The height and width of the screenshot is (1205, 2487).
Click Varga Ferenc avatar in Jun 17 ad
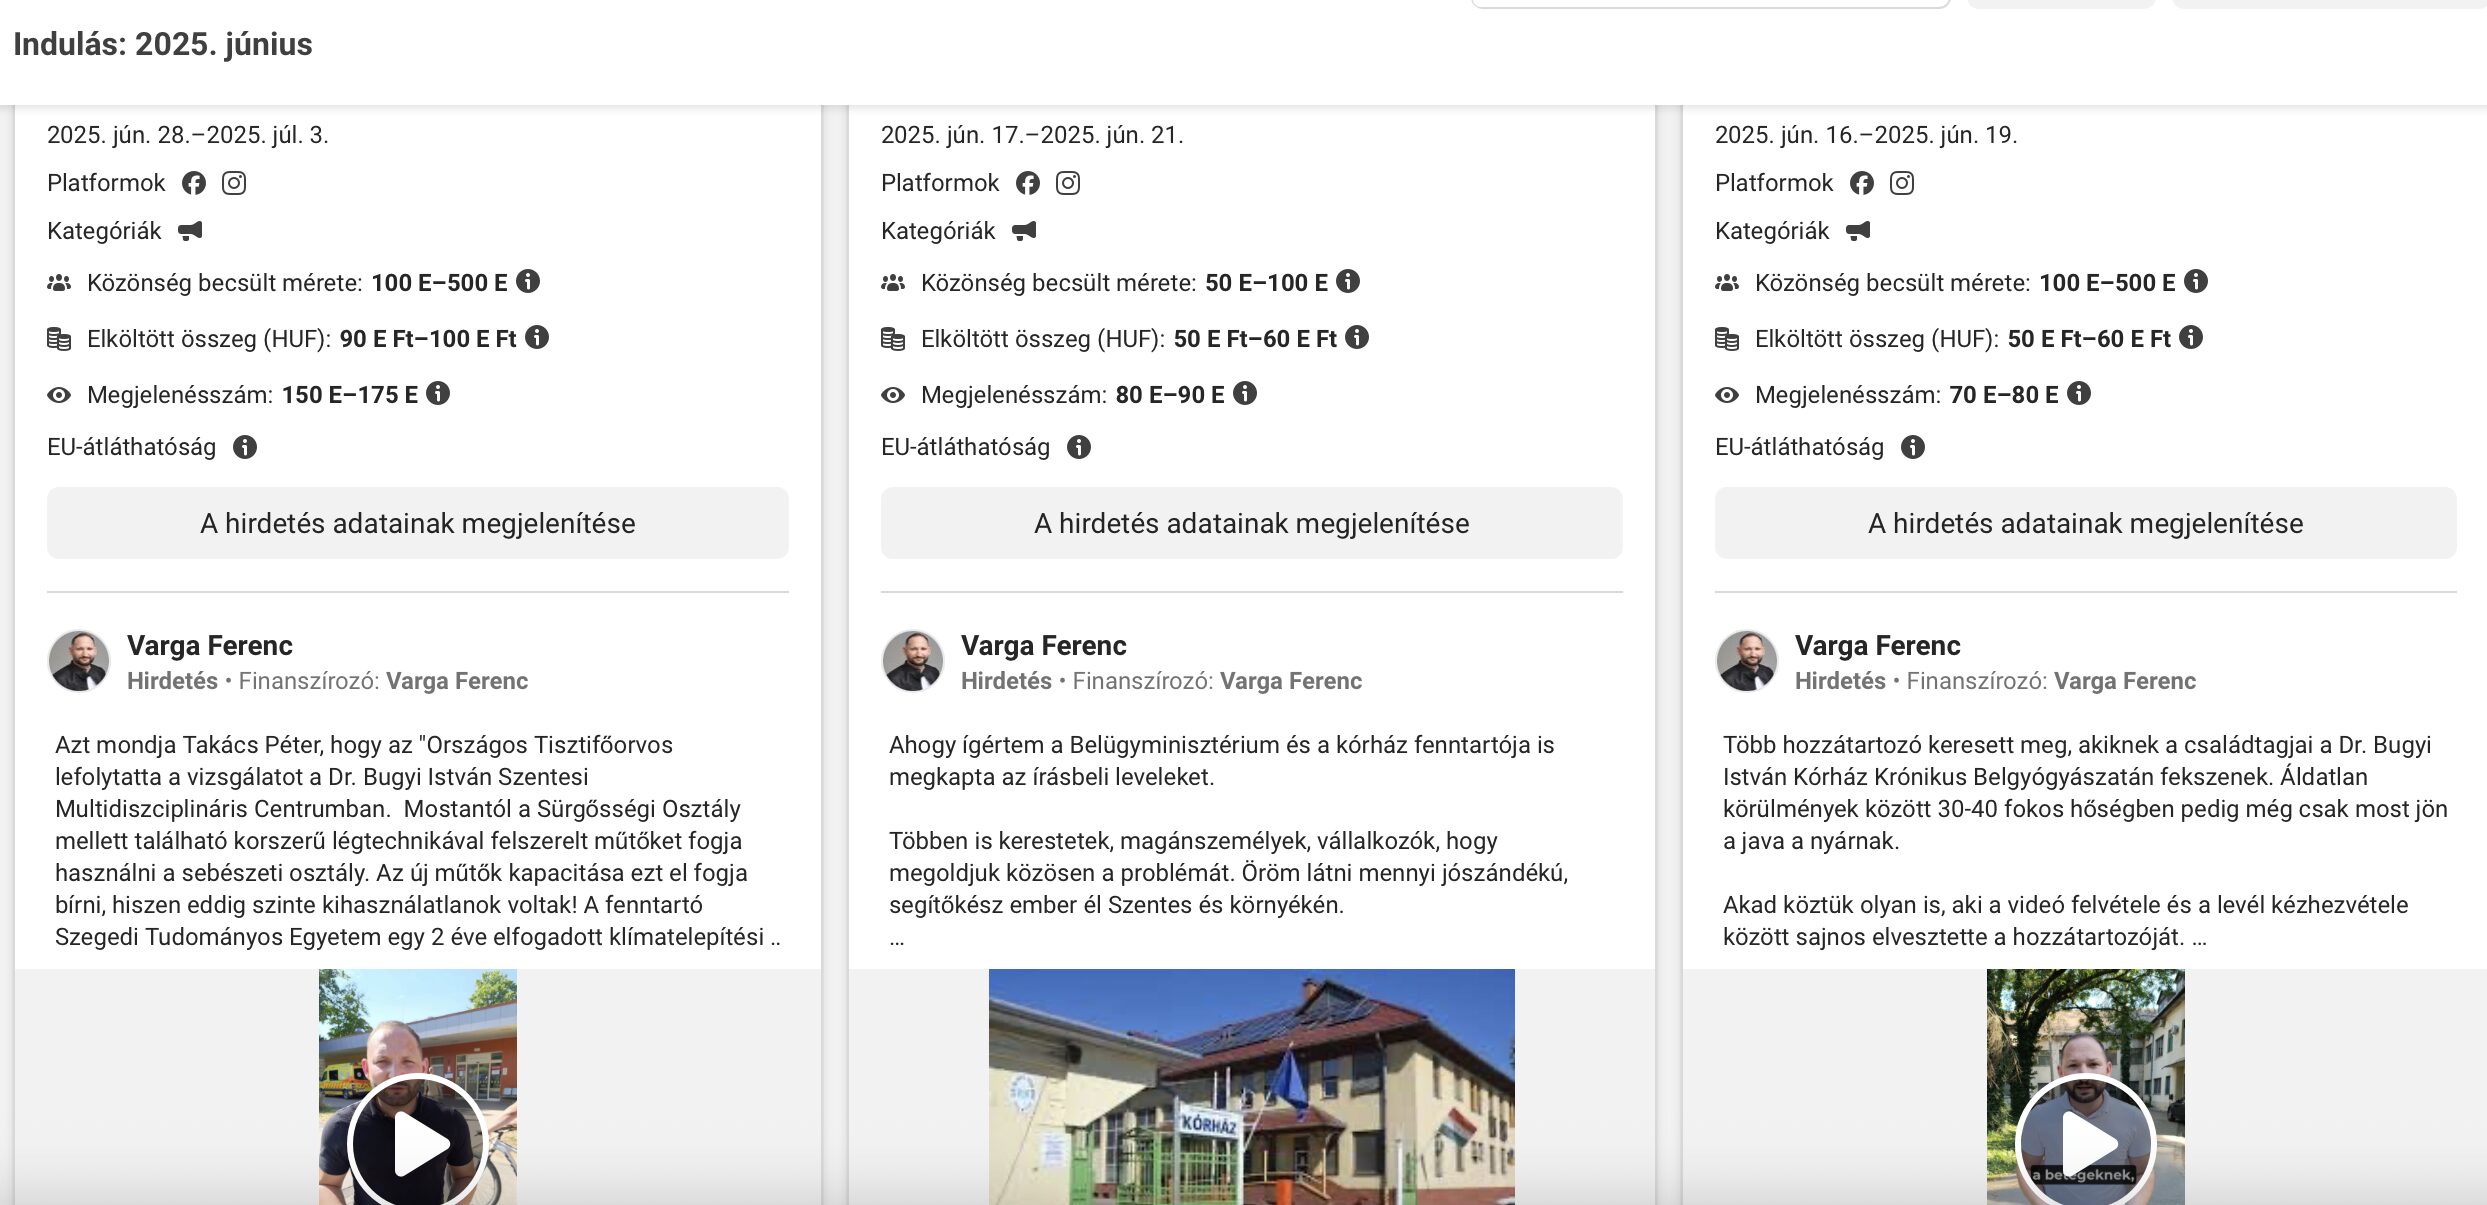click(x=913, y=661)
